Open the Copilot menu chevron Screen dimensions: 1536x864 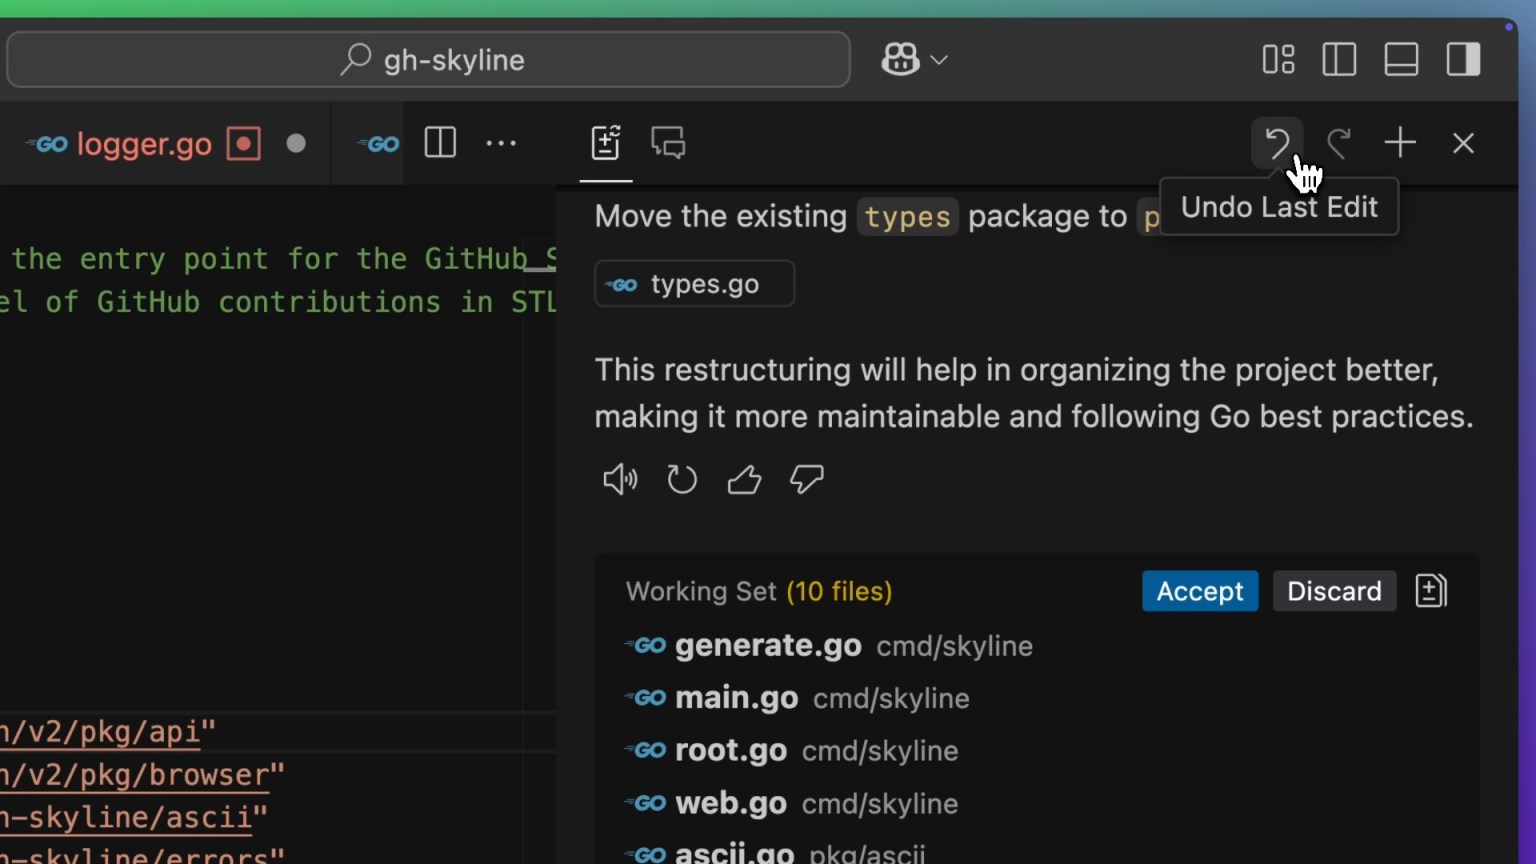[940, 60]
